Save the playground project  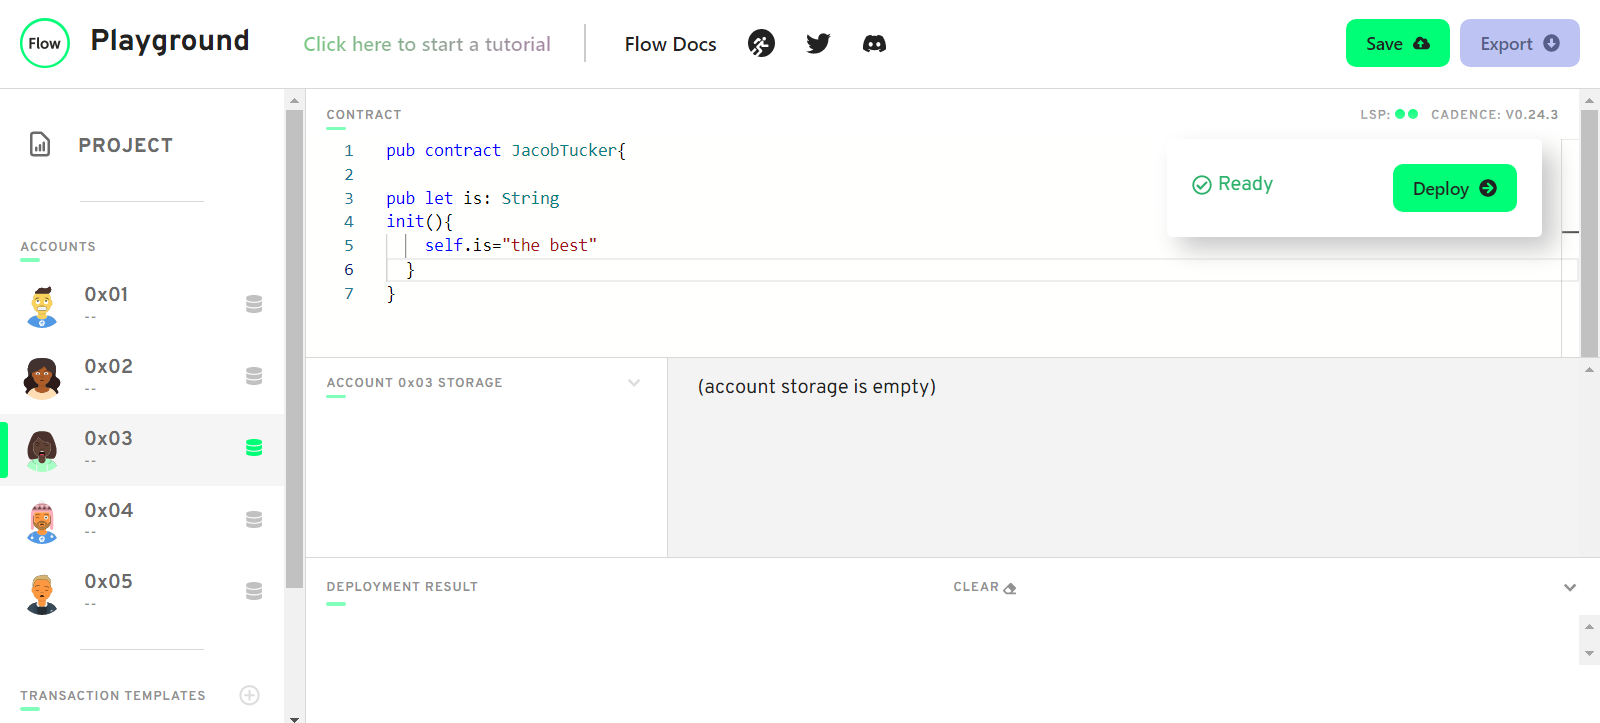coord(1397,43)
